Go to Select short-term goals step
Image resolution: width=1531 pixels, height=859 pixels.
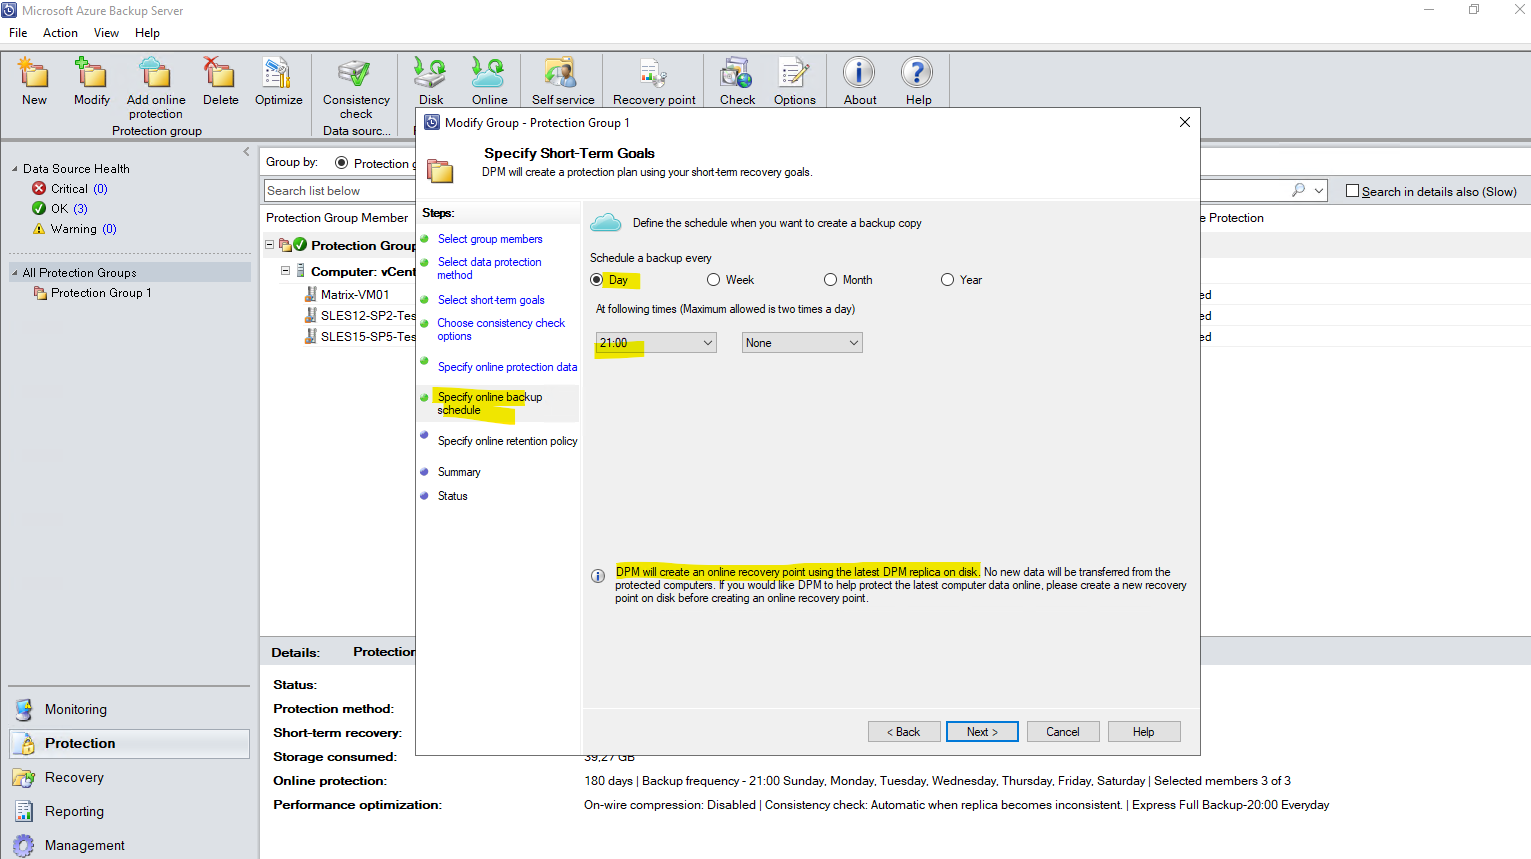(491, 300)
